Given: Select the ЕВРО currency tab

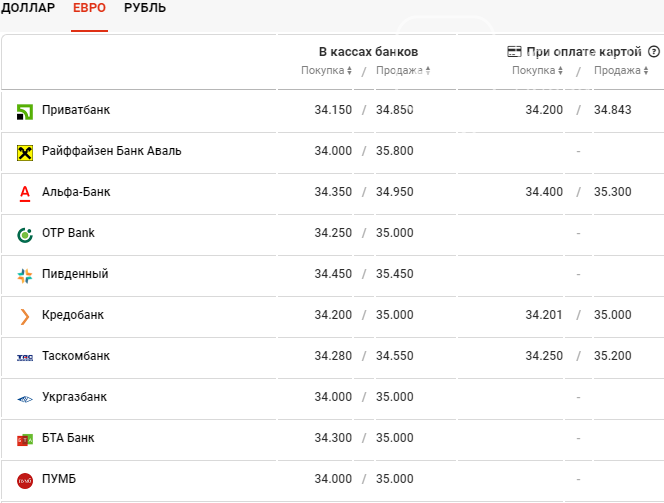Looking at the screenshot, I should point(89,8).
